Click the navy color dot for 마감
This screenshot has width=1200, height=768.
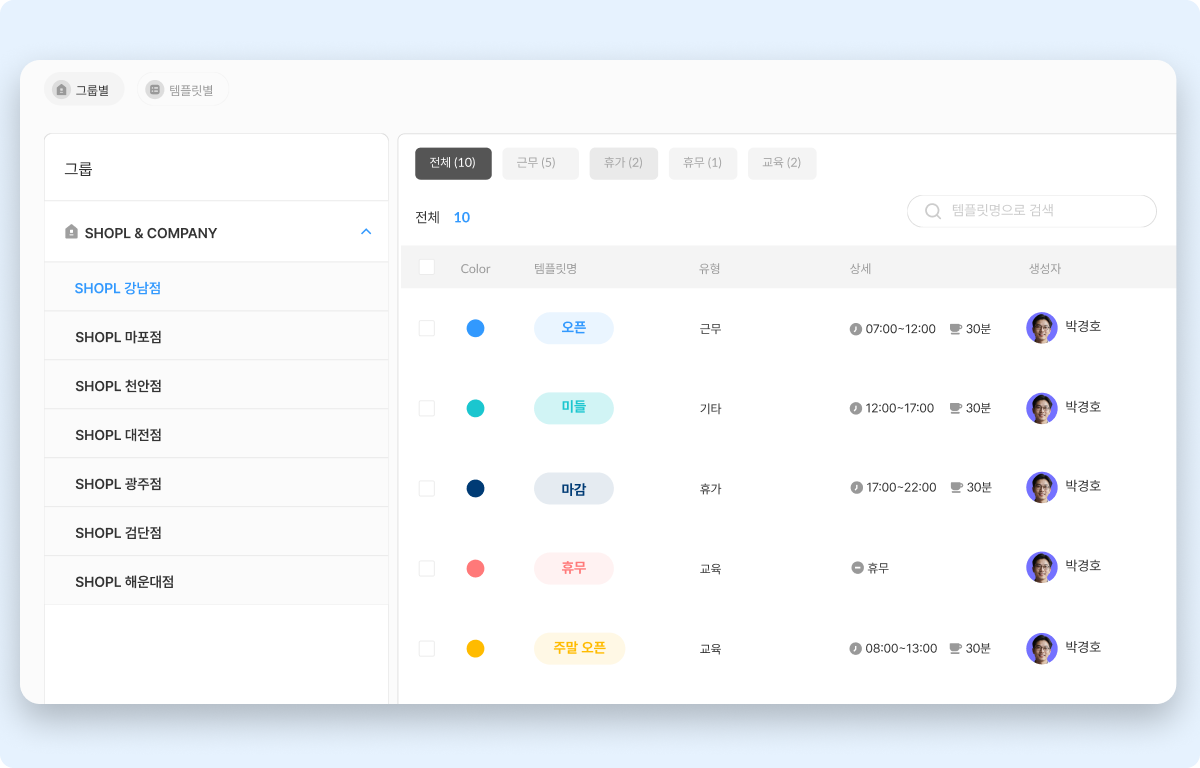click(476, 488)
